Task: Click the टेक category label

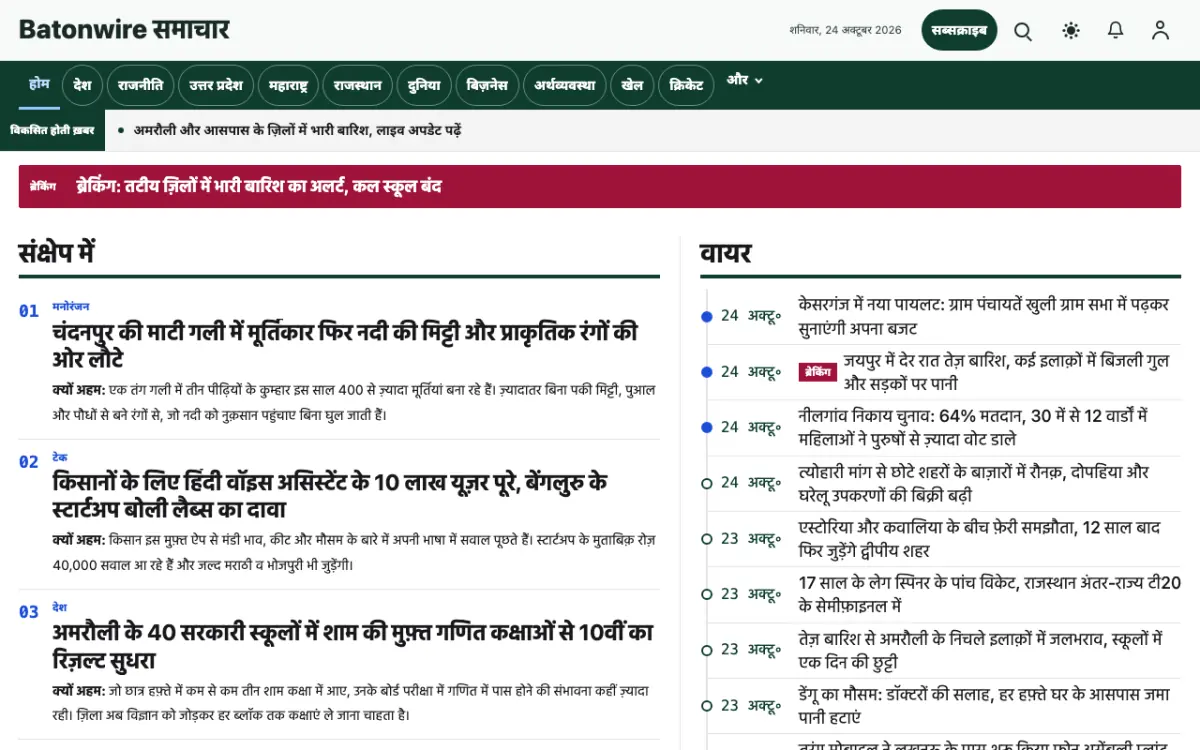Action: [x=60, y=457]
